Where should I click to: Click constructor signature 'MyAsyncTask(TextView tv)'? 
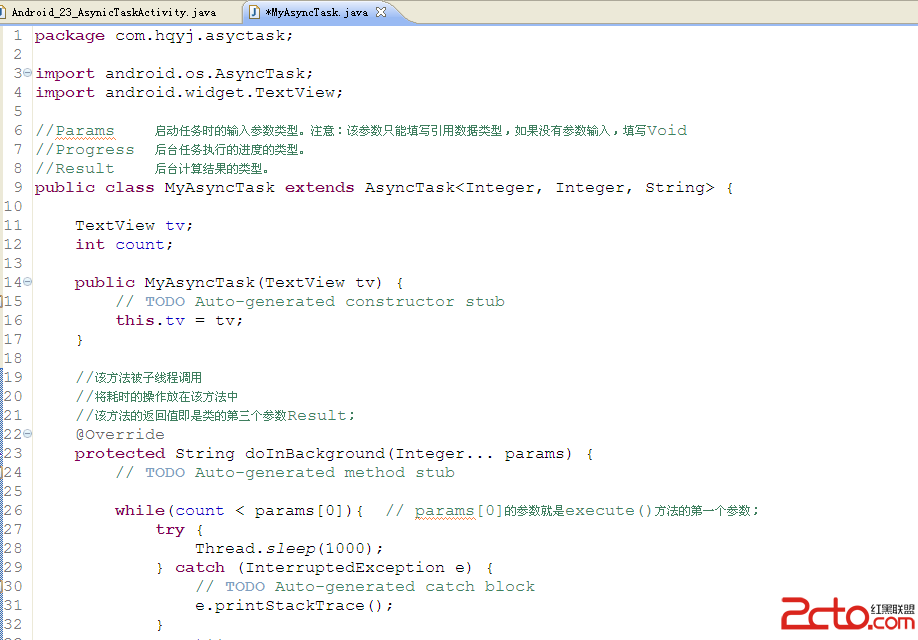pos(263,283)
